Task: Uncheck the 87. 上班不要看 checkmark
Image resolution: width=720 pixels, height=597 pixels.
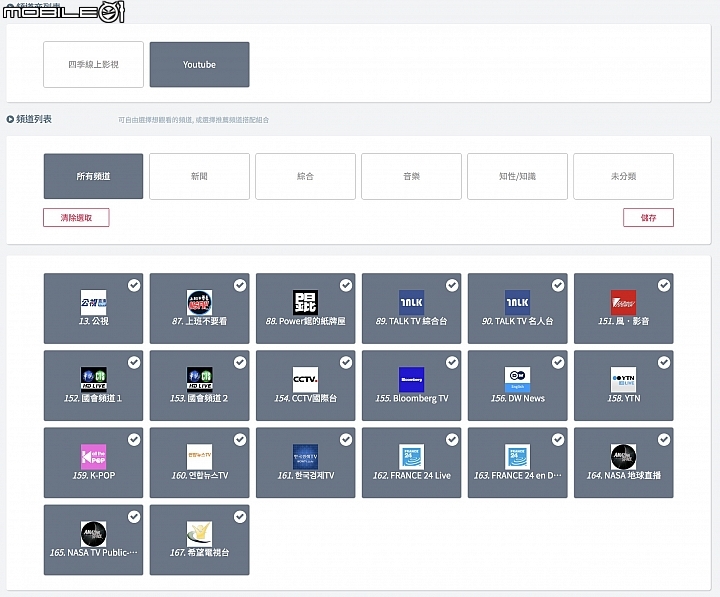Action: [x=240, y=285]
